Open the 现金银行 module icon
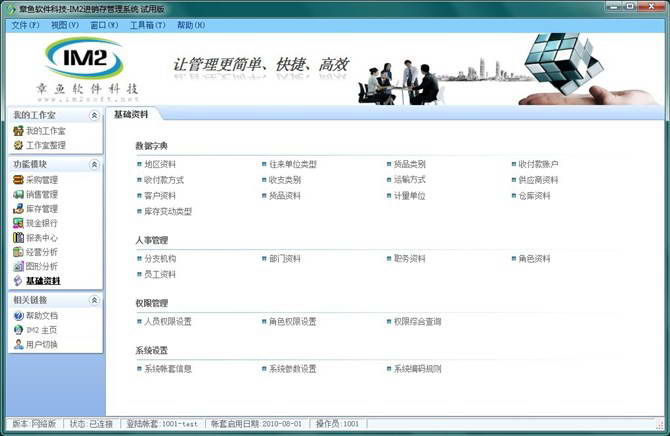The height and width of the screenshot is (436, 670). click(x=18, y=223)
